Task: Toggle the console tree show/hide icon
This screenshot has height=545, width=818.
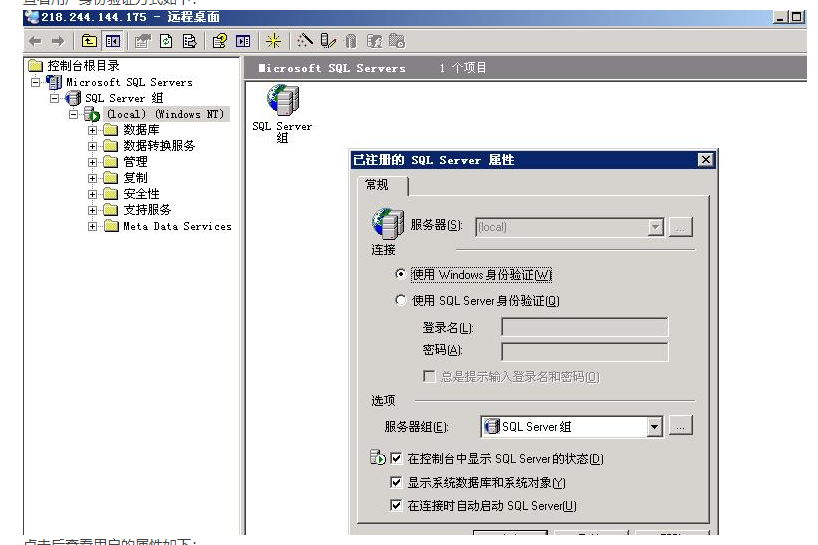Action: pyautogui.click(x=113, y=41)
